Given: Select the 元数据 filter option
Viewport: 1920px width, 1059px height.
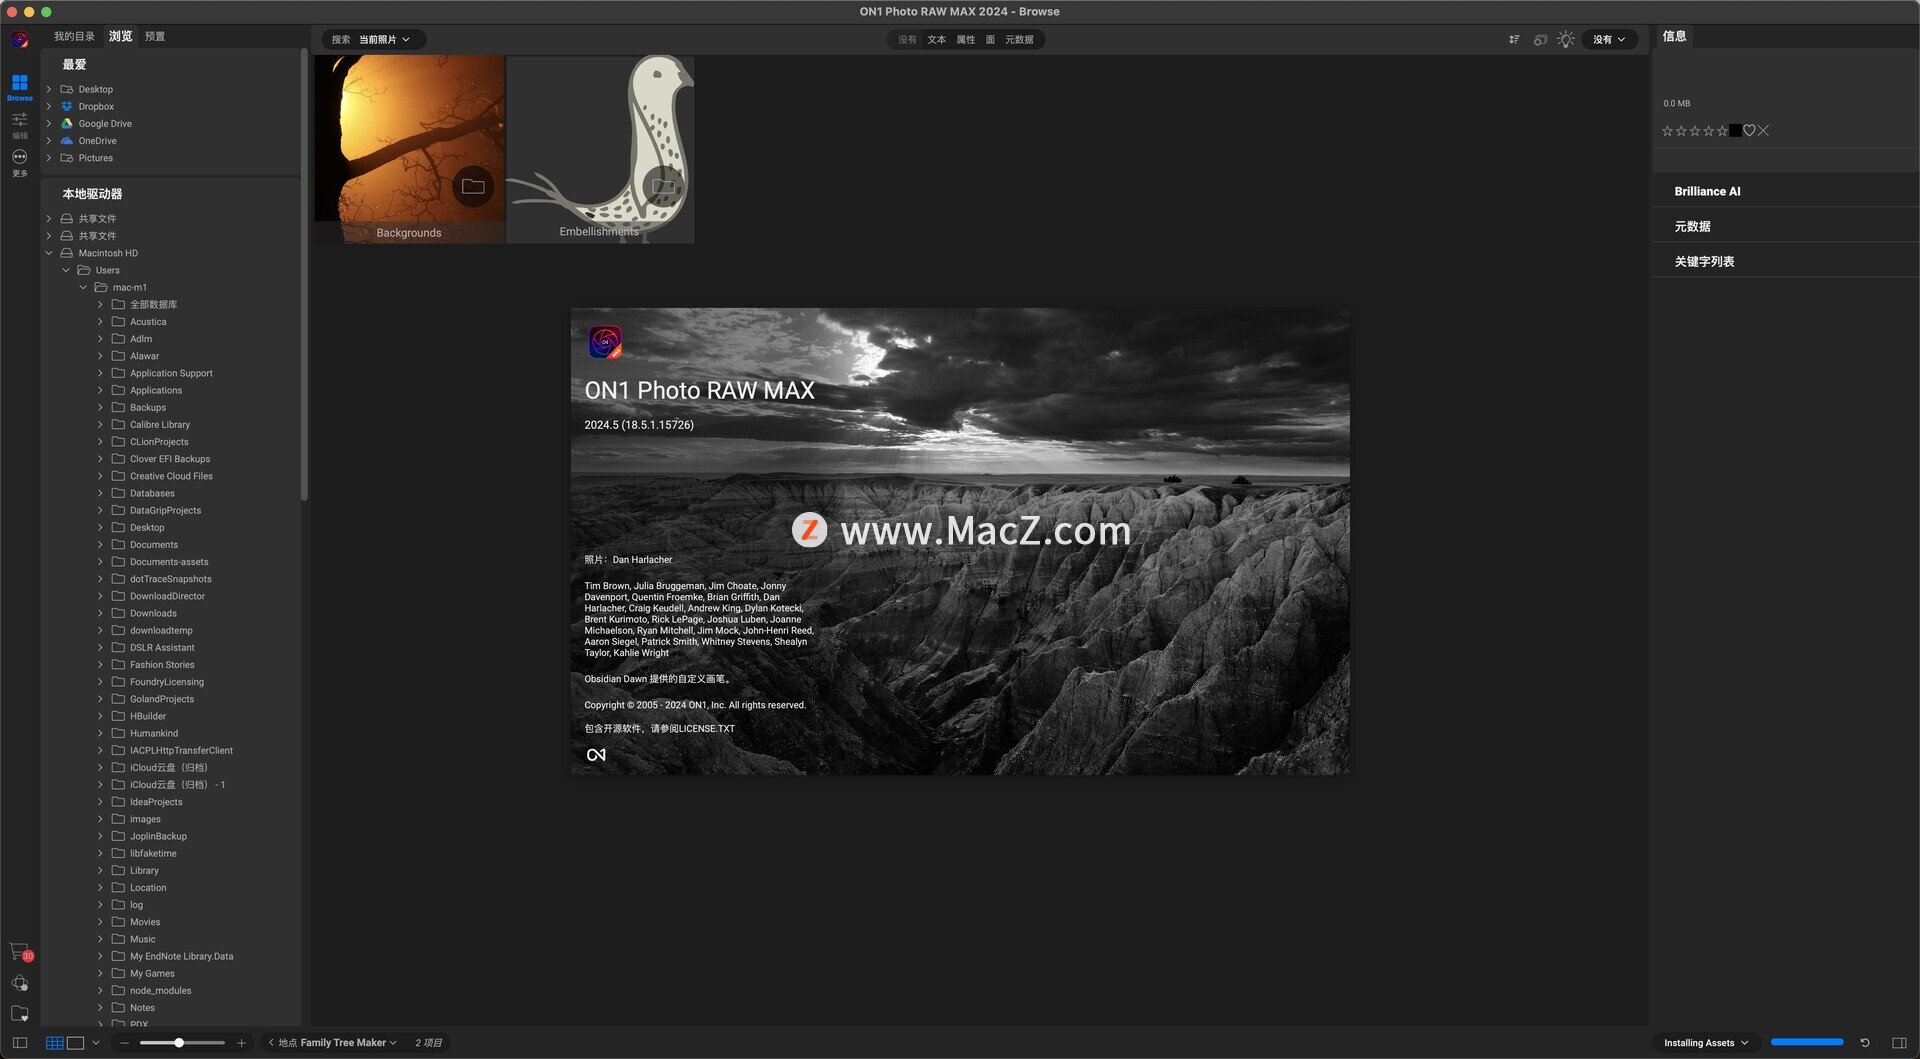Looking at the screenshot, I should point(1019,40).
